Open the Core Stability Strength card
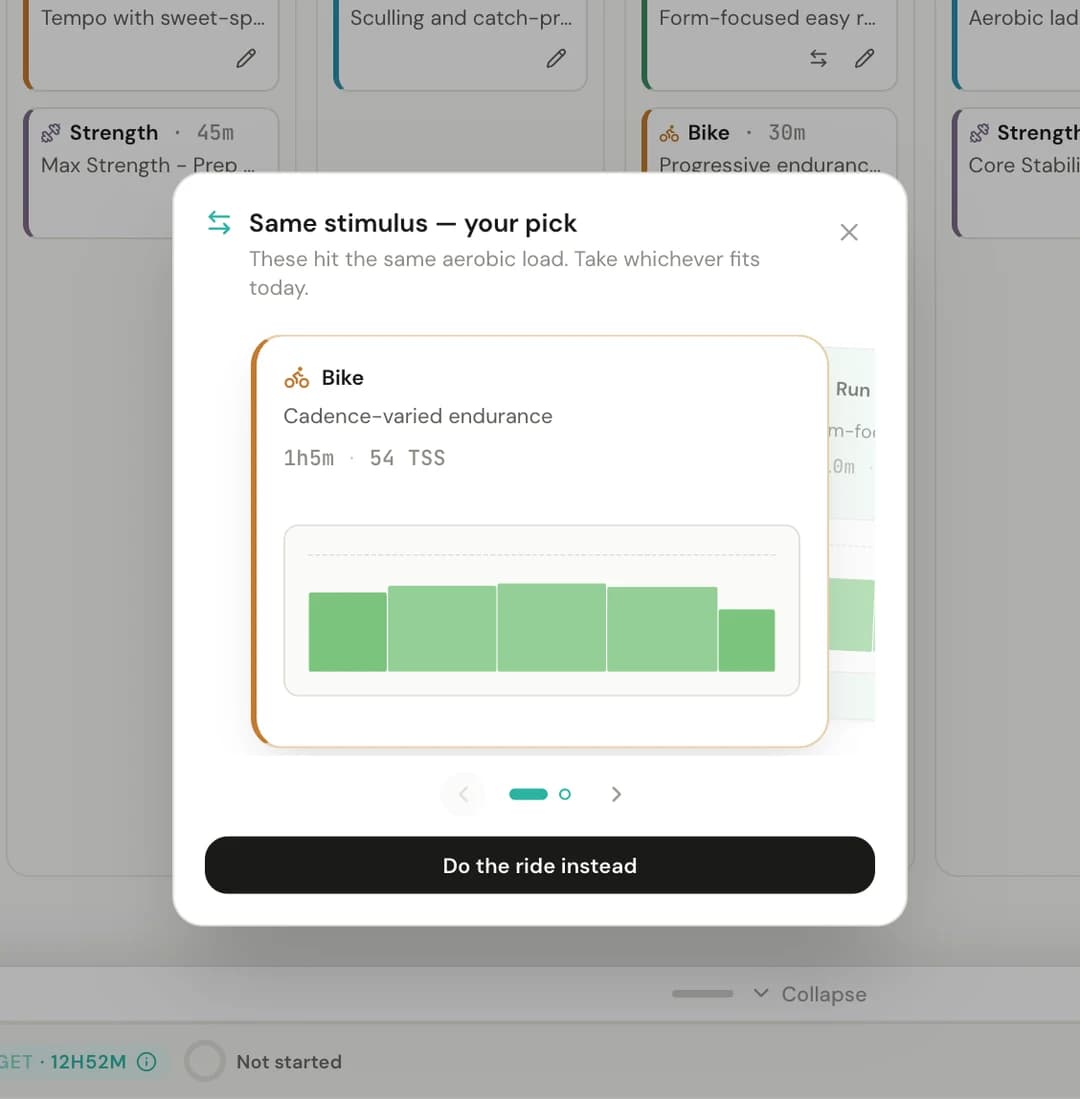The width and height of the screenshot is (1080, 1099). pyautogui.click(x=1016, y=172)
